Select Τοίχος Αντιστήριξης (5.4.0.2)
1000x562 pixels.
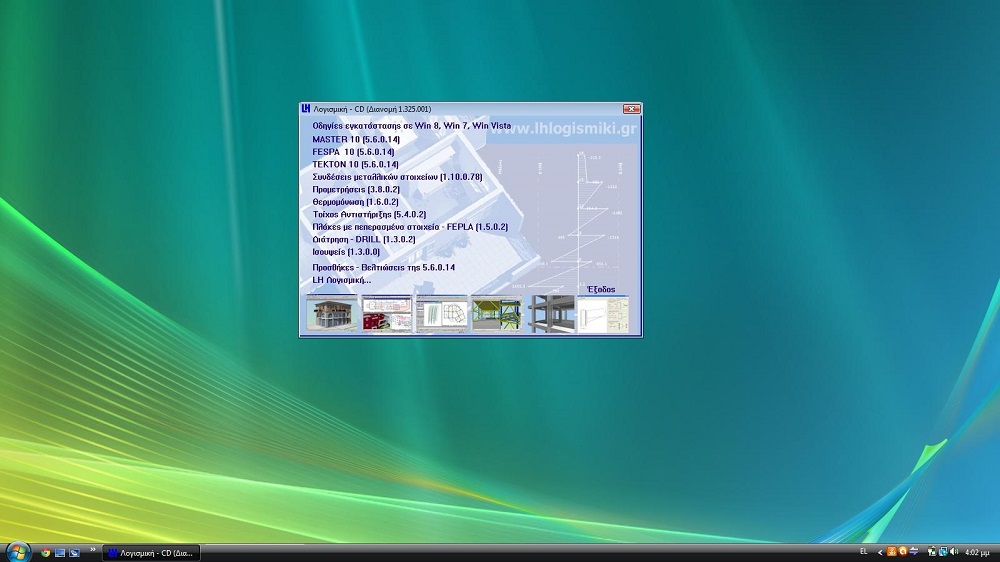point(369,214)
